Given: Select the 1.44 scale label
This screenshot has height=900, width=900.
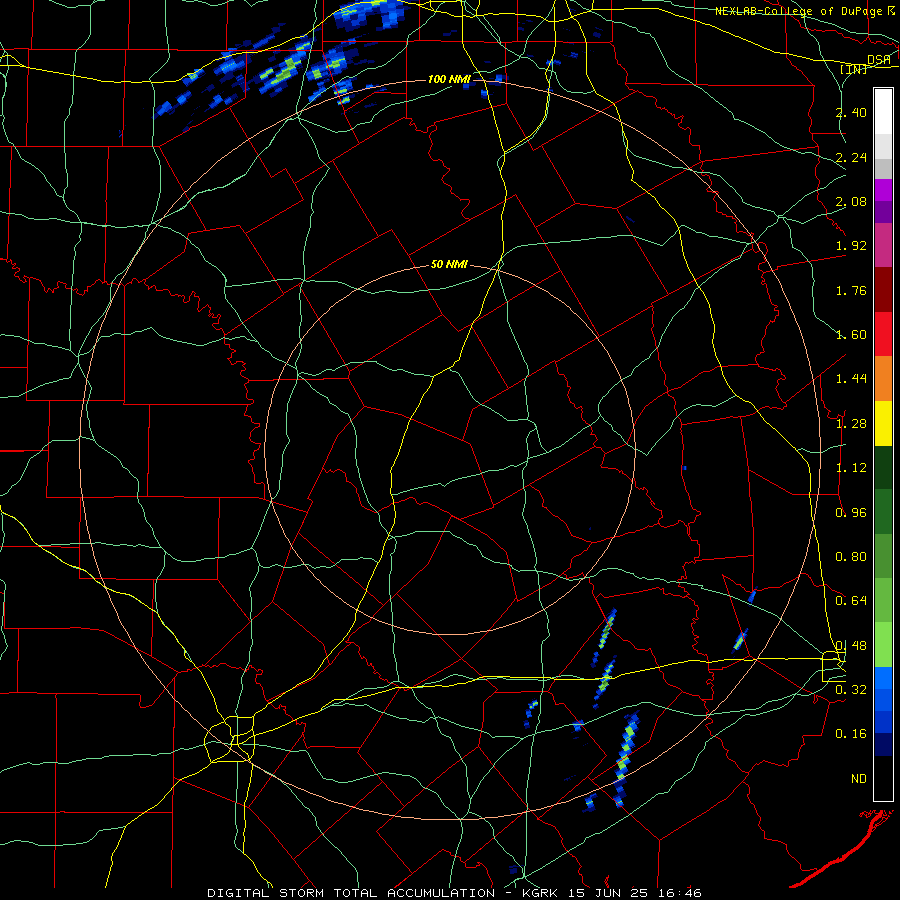Looking at the screenshot, I should pyautogui.click(x=851, y=379).
